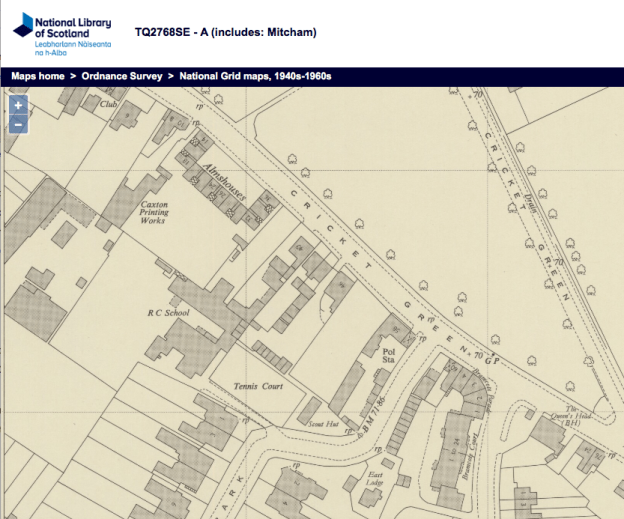
Task: Open National Grid maps, 1940s-1960s link
Action: (255, 76)
